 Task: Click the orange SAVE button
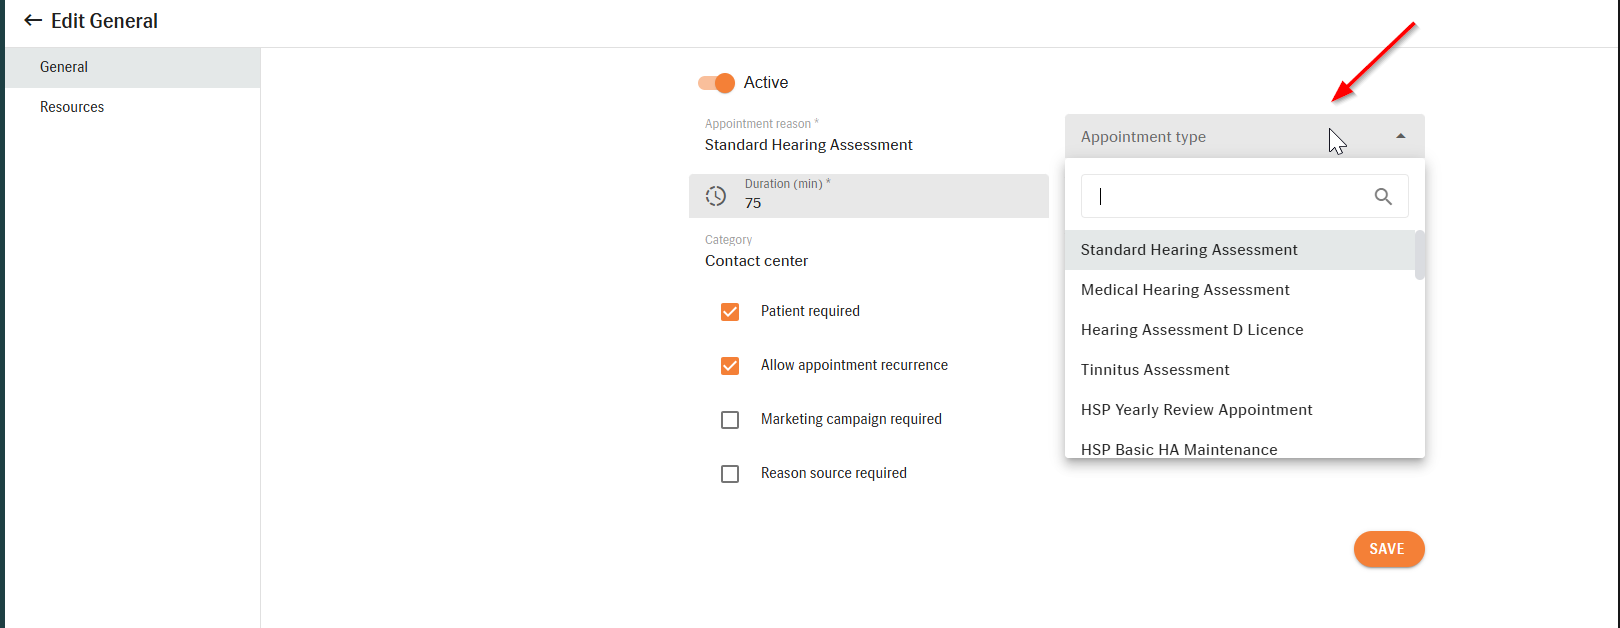click(1389, 549)
